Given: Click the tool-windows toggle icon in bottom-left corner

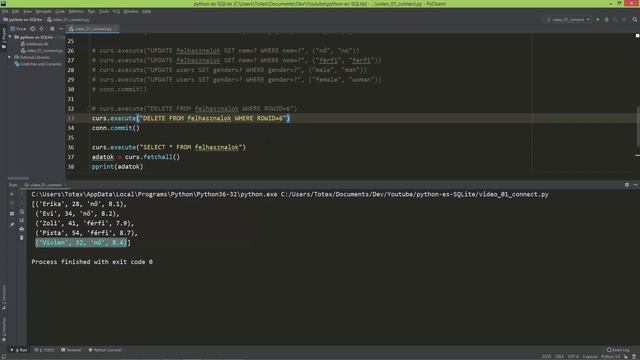Looking at the screenshot, I should [3, 357].
